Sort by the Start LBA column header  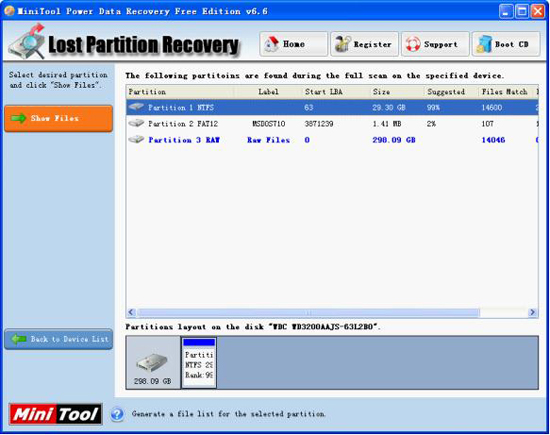[336, 92]
